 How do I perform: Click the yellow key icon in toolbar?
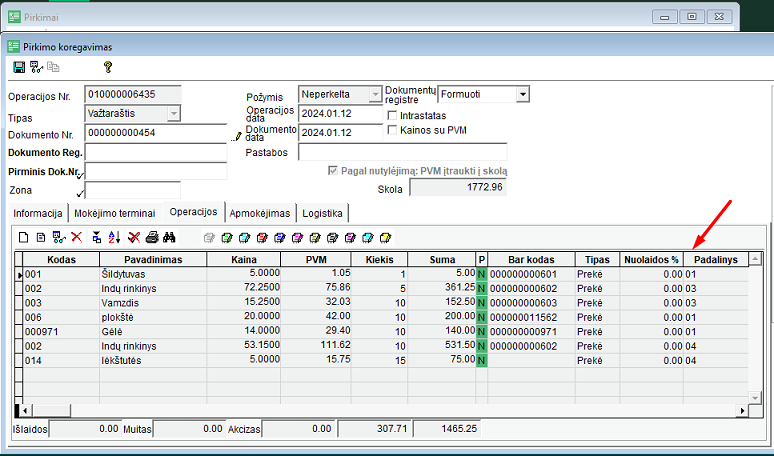pyautogui.click(x=108, y=67)
